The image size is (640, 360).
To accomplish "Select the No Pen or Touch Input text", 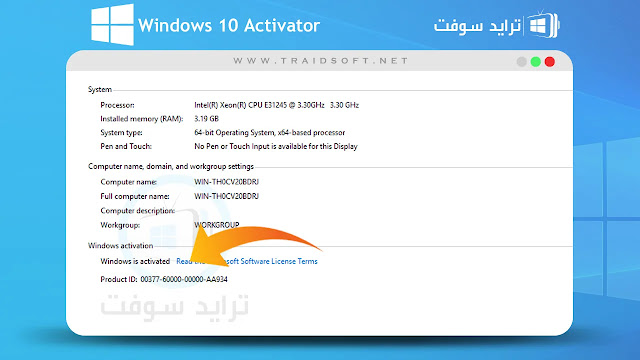I will coord(276,146).
